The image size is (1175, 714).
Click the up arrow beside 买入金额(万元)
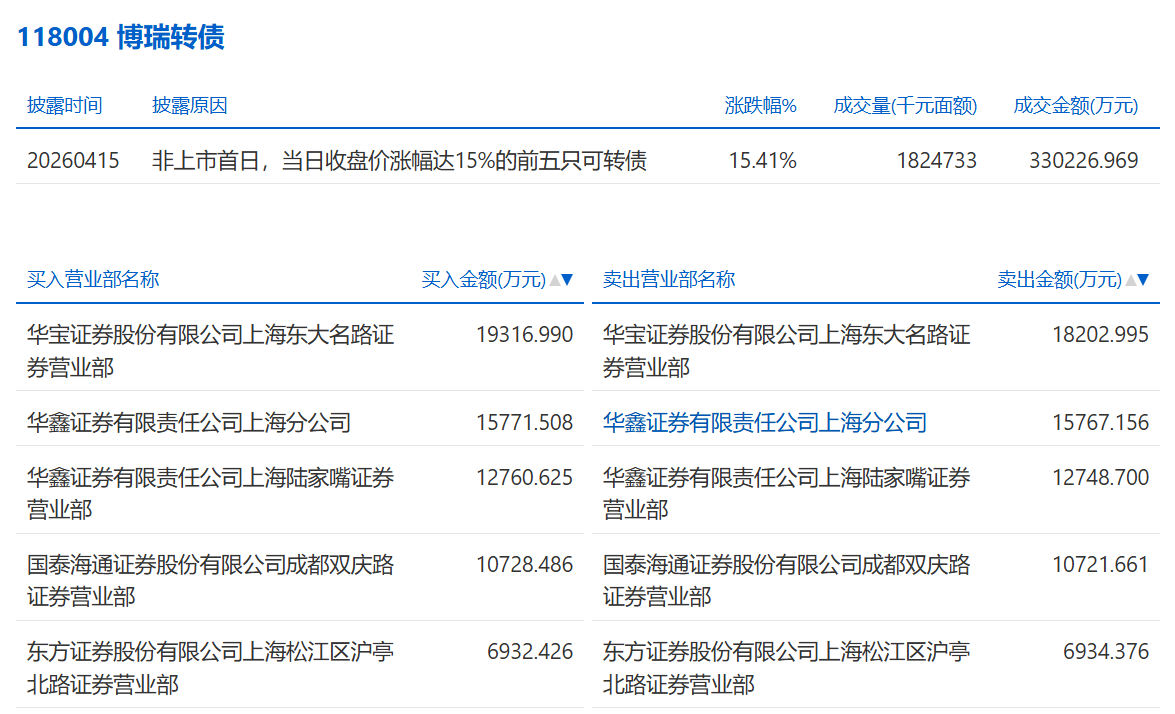[554, 280]
